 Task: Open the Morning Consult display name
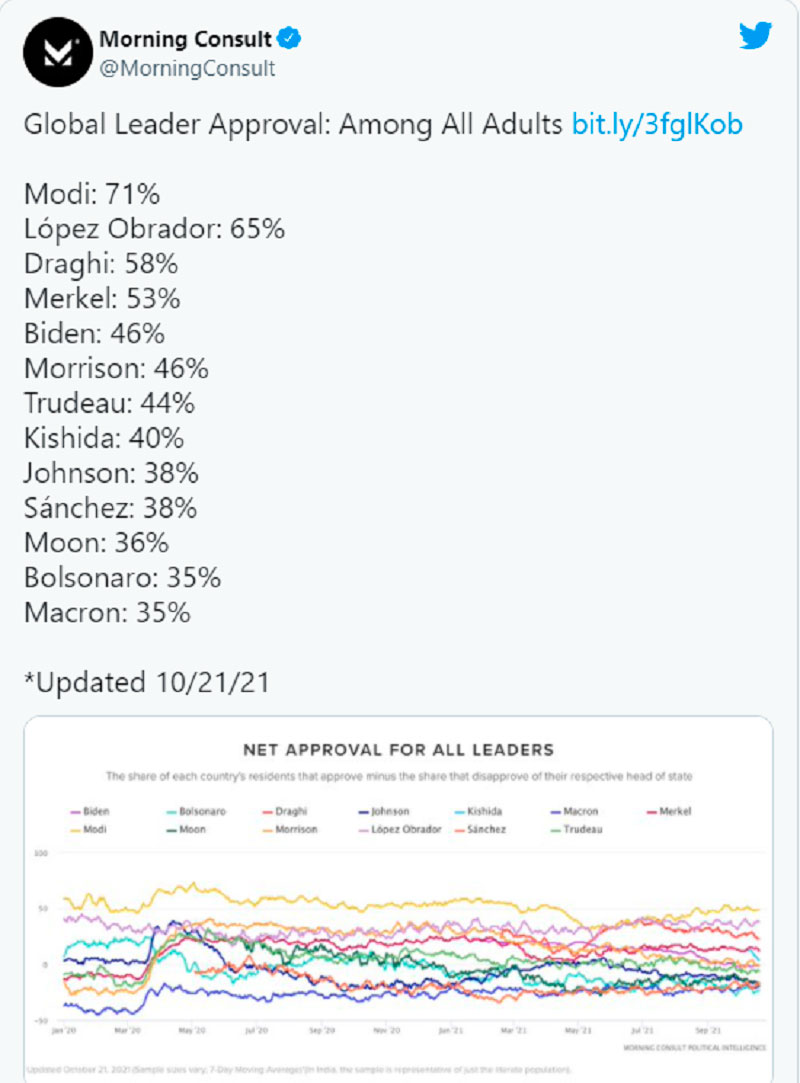[185, 40]
